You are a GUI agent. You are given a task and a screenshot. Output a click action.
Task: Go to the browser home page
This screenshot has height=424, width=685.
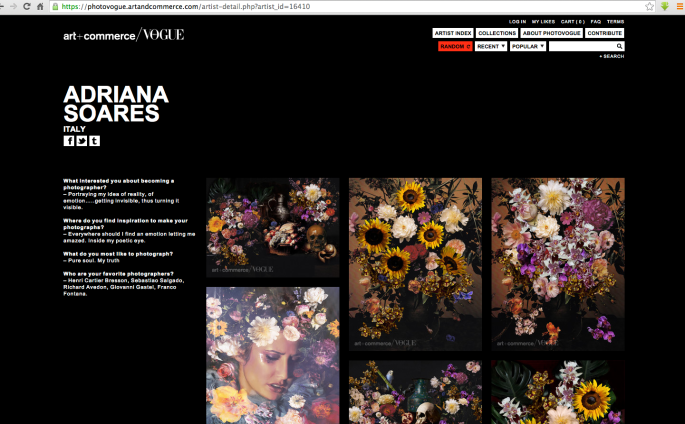(x=39, y=6)
